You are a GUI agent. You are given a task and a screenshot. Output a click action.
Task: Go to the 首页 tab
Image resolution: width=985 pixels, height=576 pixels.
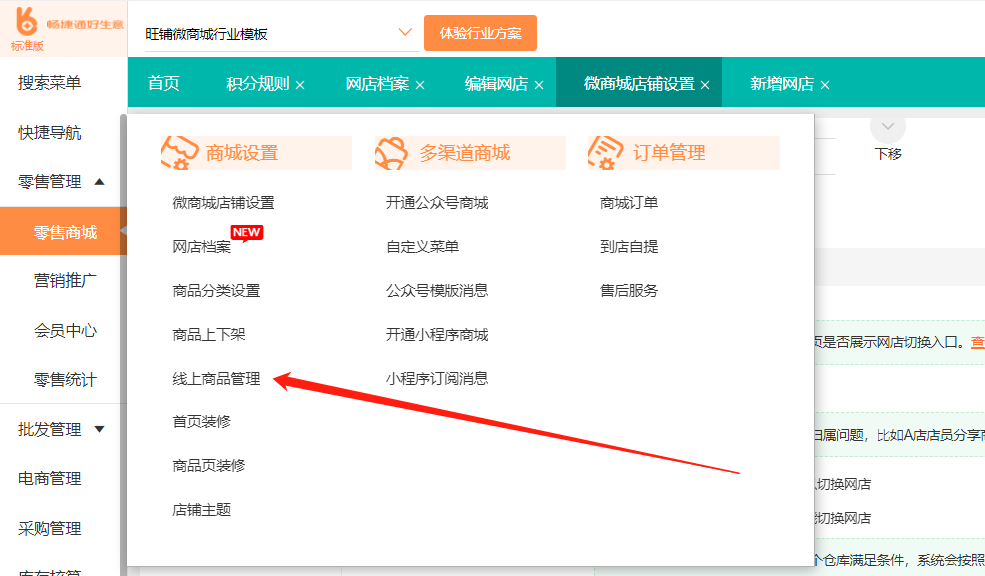click(164, 84)
